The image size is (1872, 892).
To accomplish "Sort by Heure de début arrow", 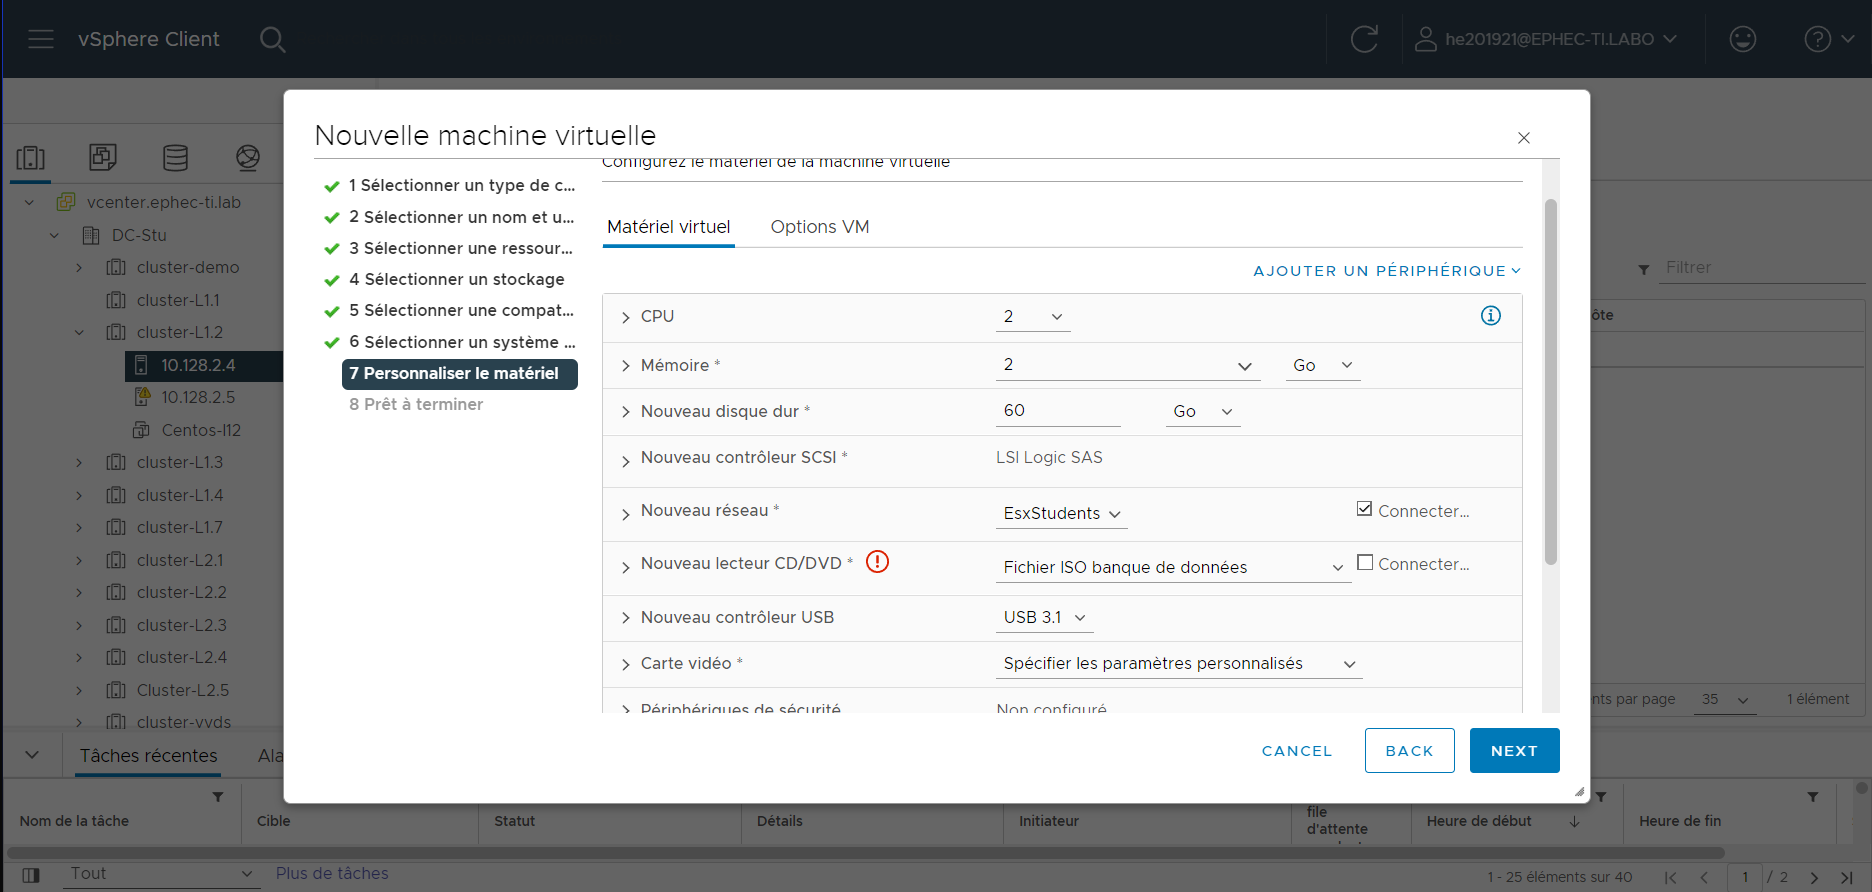I will [1574, 821].
